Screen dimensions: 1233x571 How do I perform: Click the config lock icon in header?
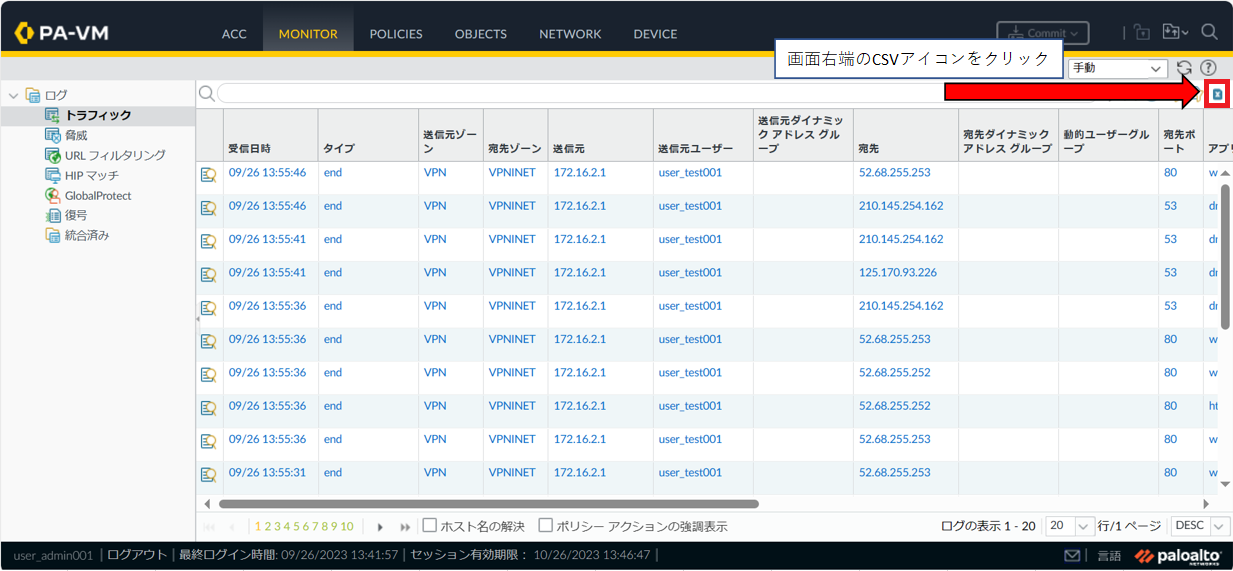coord(1142,33)
